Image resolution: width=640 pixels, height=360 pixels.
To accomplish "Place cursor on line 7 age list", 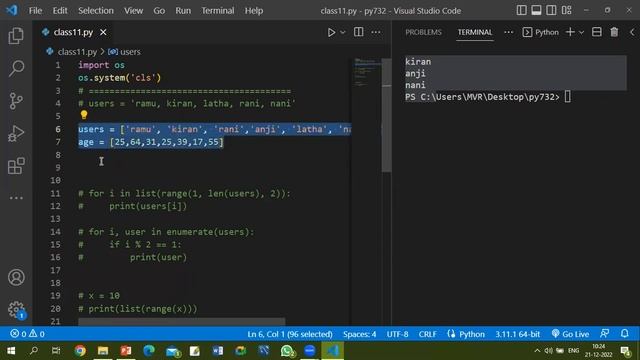I will click(x=167, y=142).
